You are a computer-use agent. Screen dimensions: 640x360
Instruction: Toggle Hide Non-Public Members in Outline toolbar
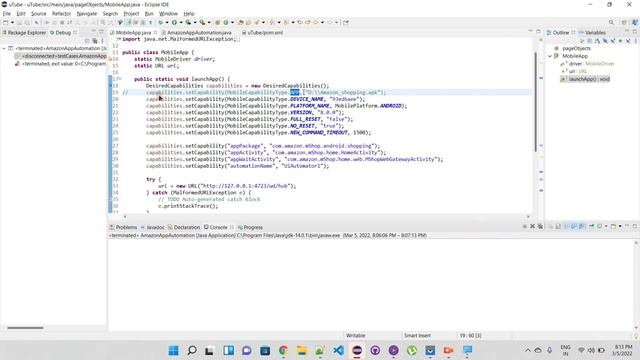pyautogui.click(x=620, y=41)
